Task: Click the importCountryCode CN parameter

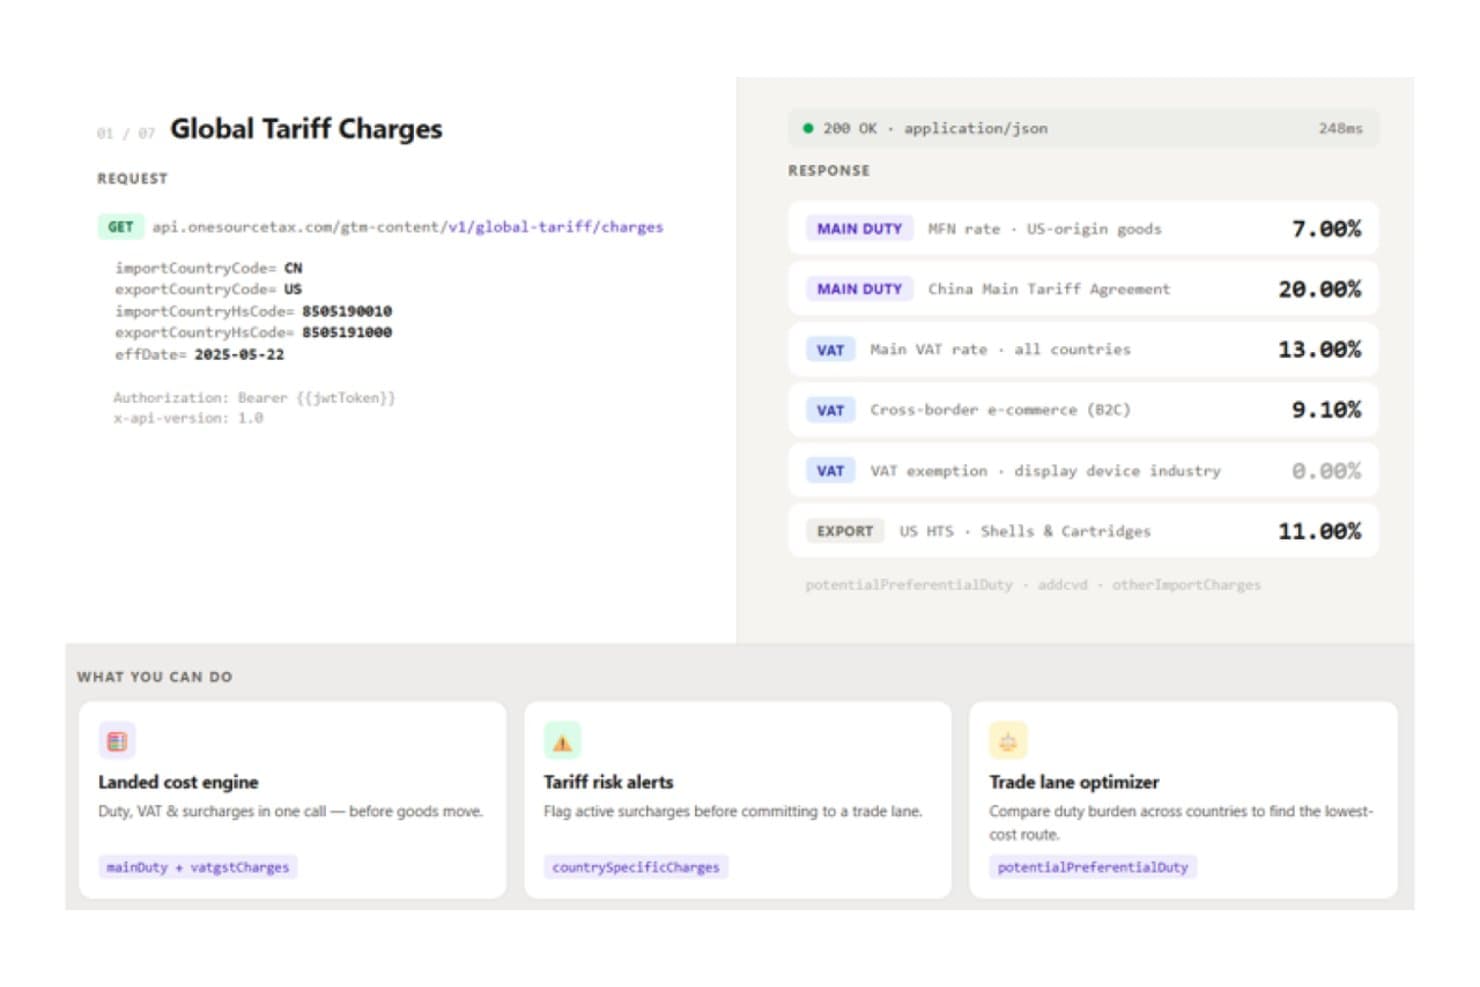Action: [209, 268]
